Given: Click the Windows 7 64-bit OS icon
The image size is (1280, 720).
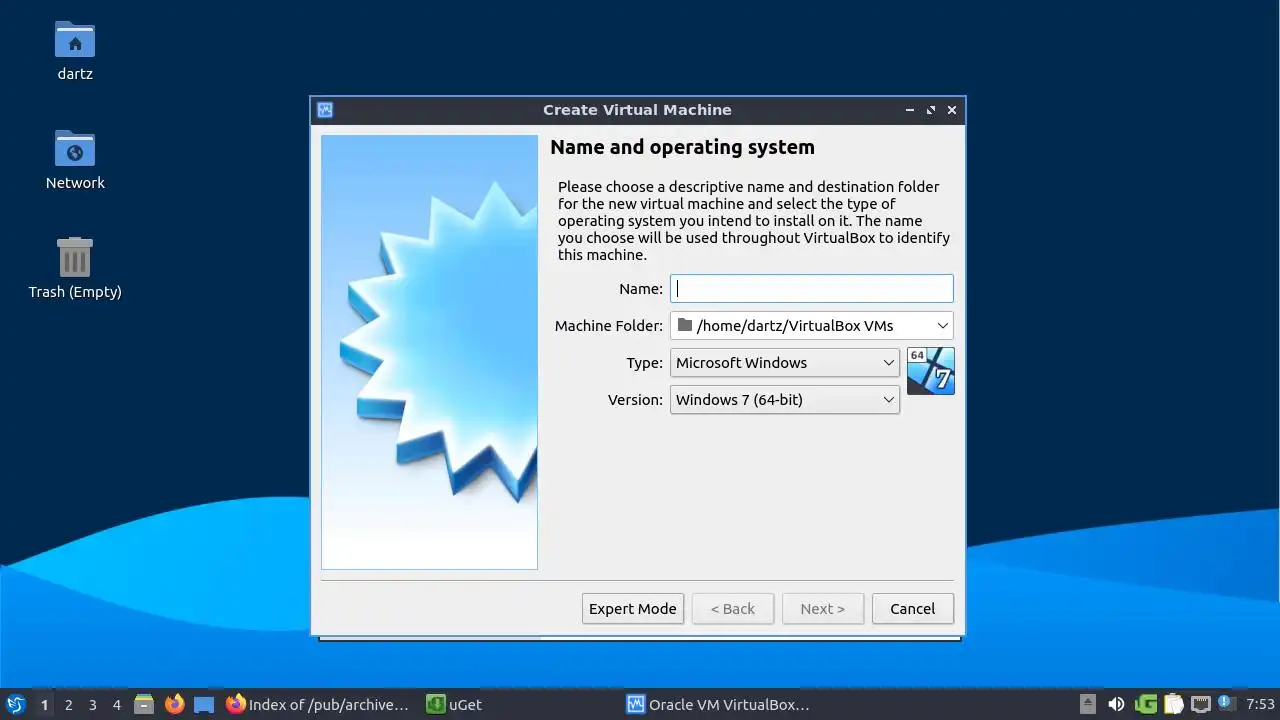Looking at the screenshot, I should (931, 371).
